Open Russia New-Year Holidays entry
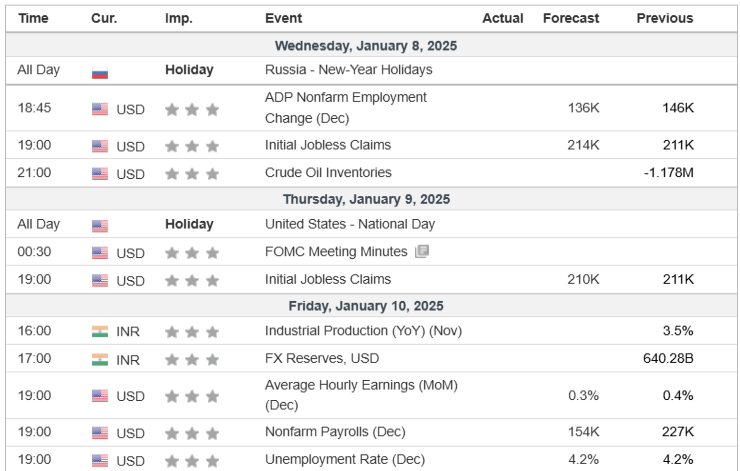The width and height of the screenshot is (740, 471). point(348,70)
